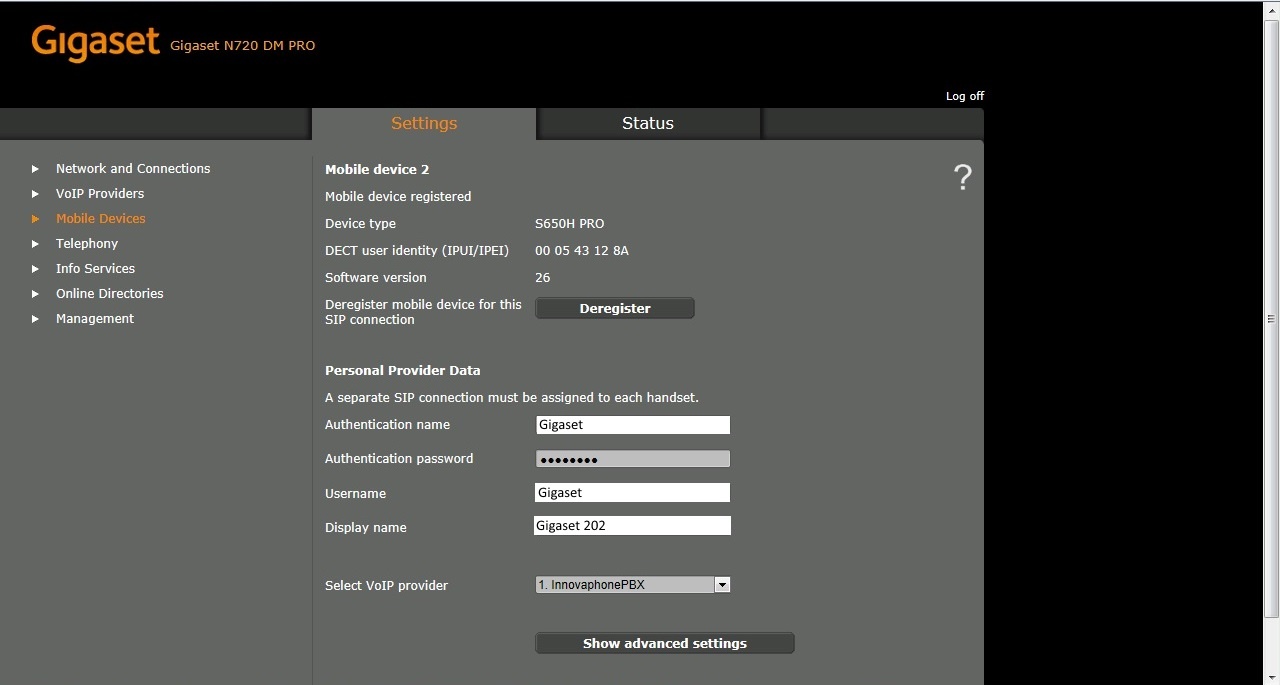
Task: Open Management menu entry
Action: (95, 319)
